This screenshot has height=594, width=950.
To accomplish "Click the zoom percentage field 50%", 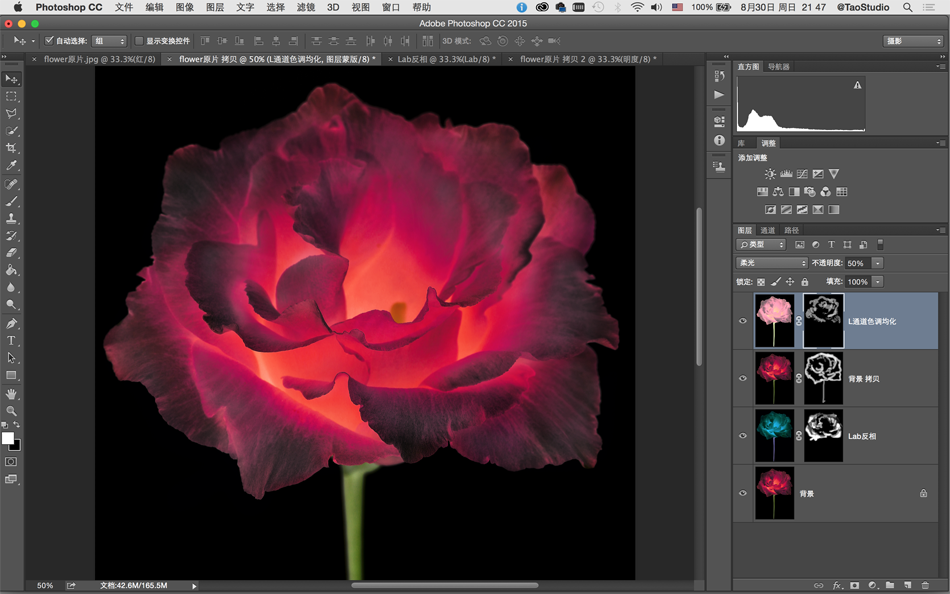I will (x=44, y=586).
